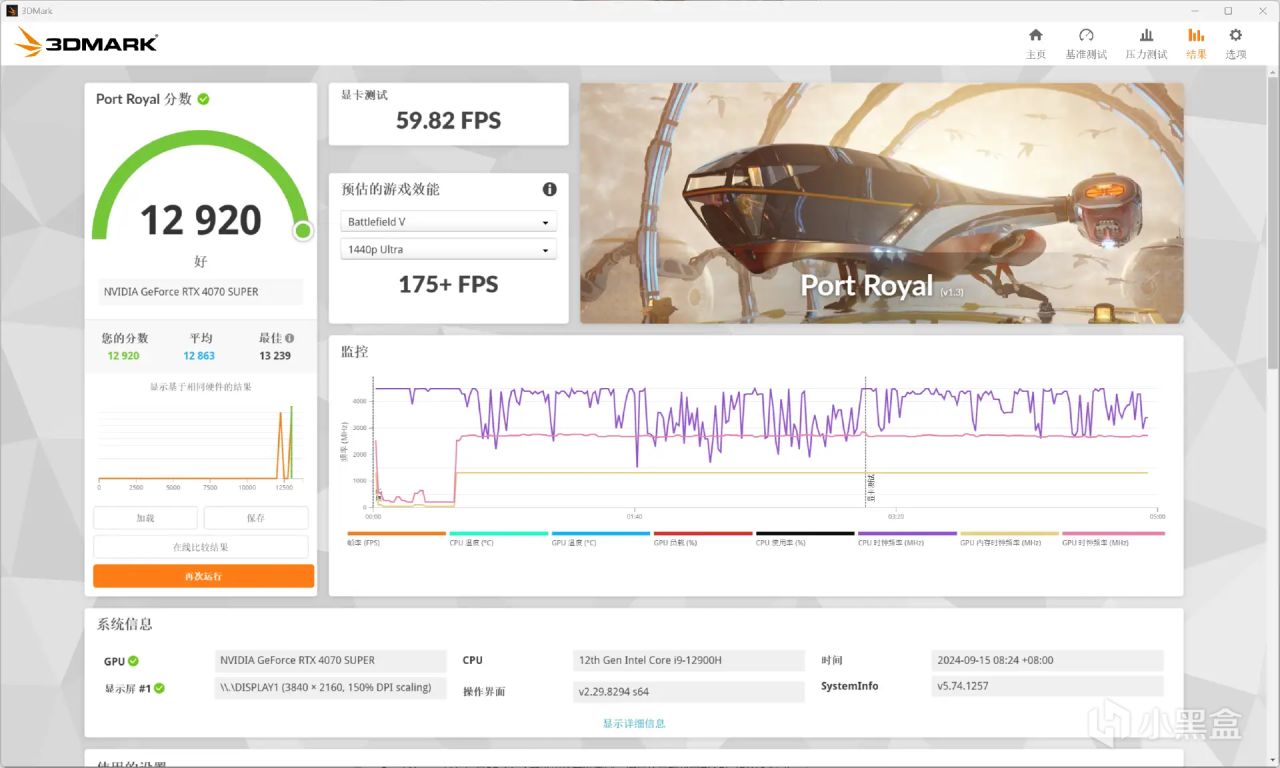Viewport: 1280px width, 768px height.
Task: Go to the 主页 home tab
Action: [x=1036, y=44]
